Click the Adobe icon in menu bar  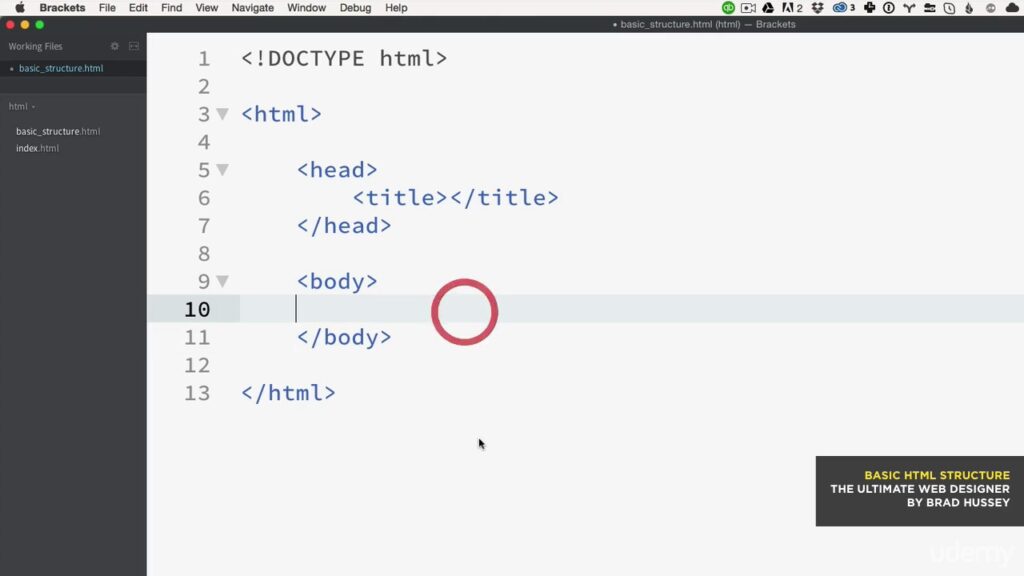click(x=788, y=8)
